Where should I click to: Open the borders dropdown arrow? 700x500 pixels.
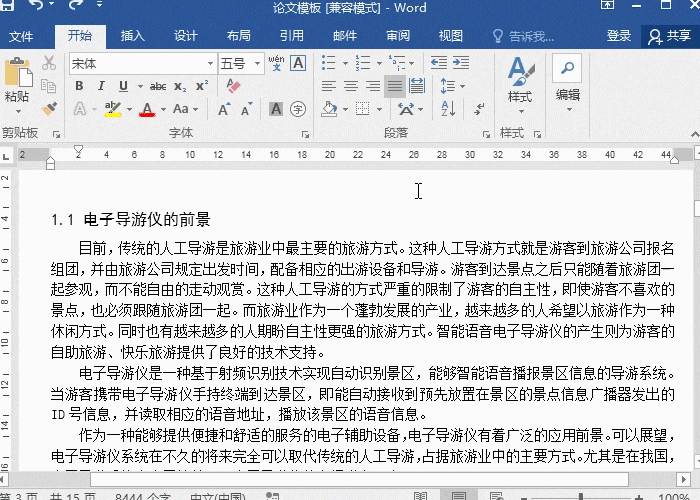tap(379, 109)
